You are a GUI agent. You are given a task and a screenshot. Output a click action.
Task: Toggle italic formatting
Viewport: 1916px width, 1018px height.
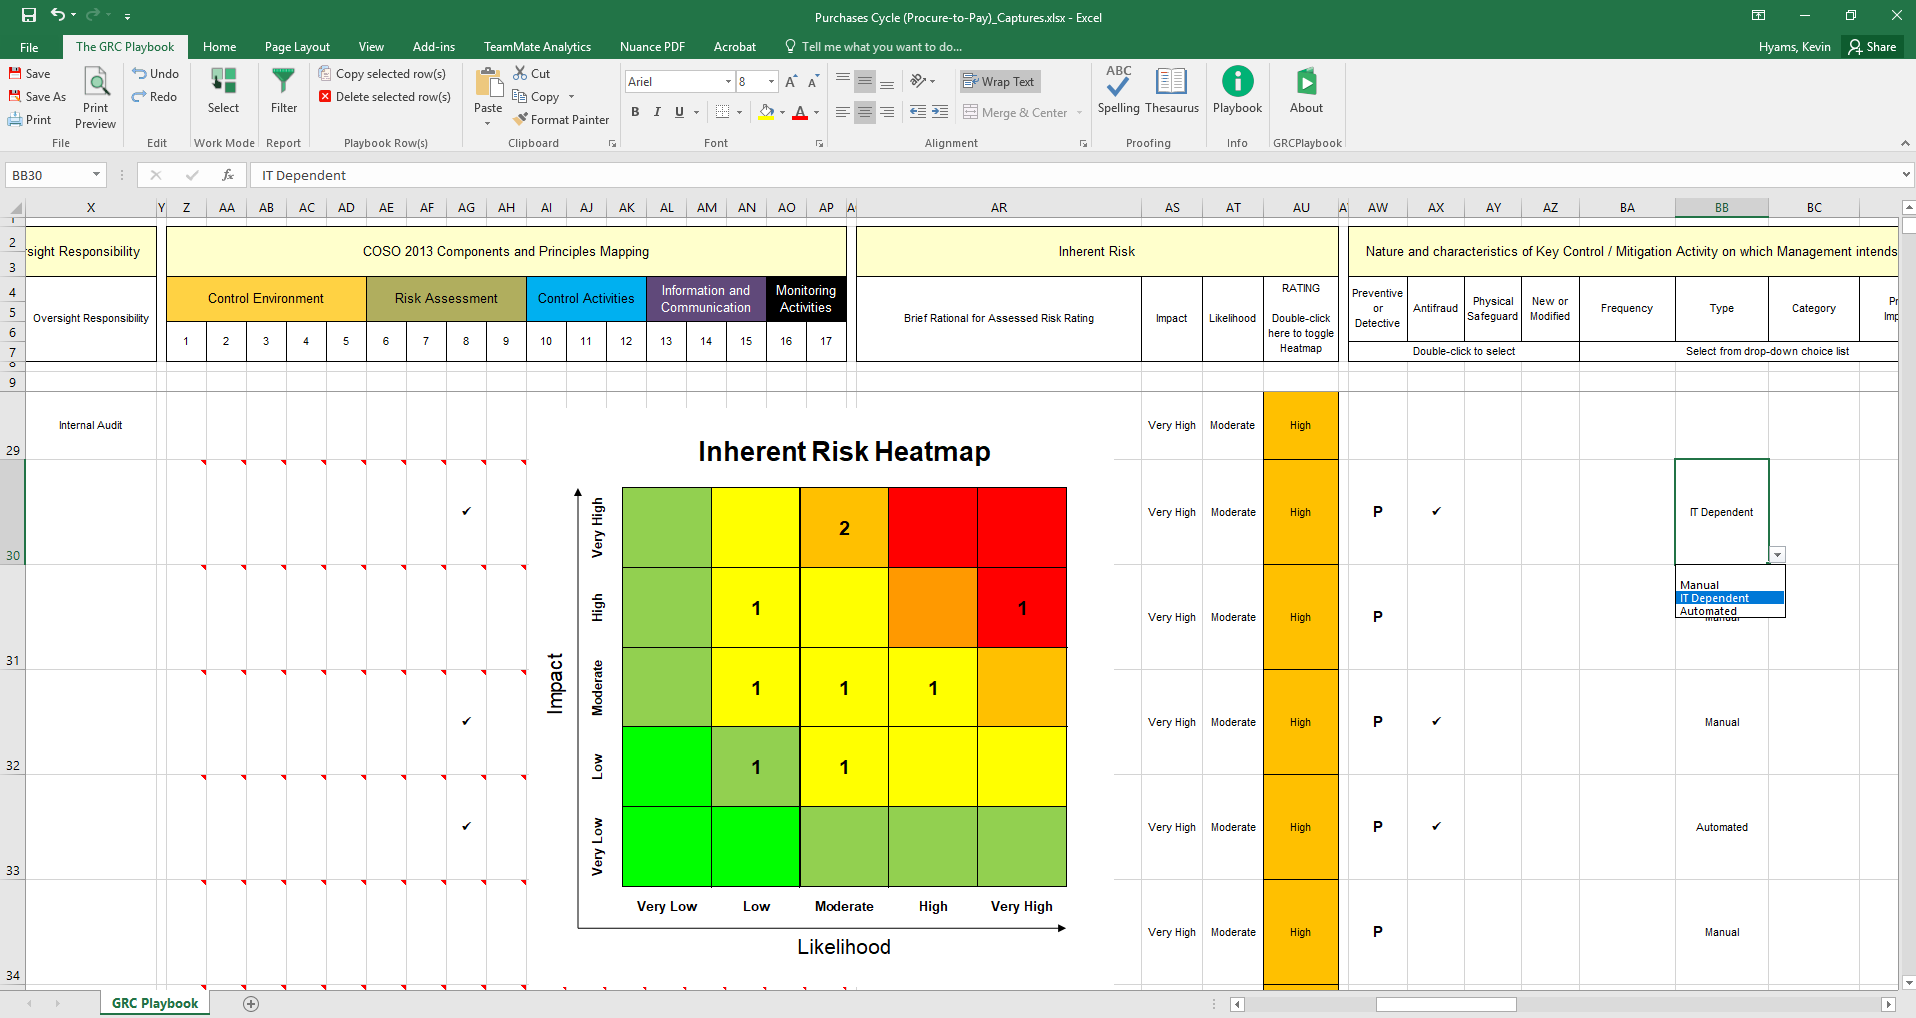coord(657,112)
